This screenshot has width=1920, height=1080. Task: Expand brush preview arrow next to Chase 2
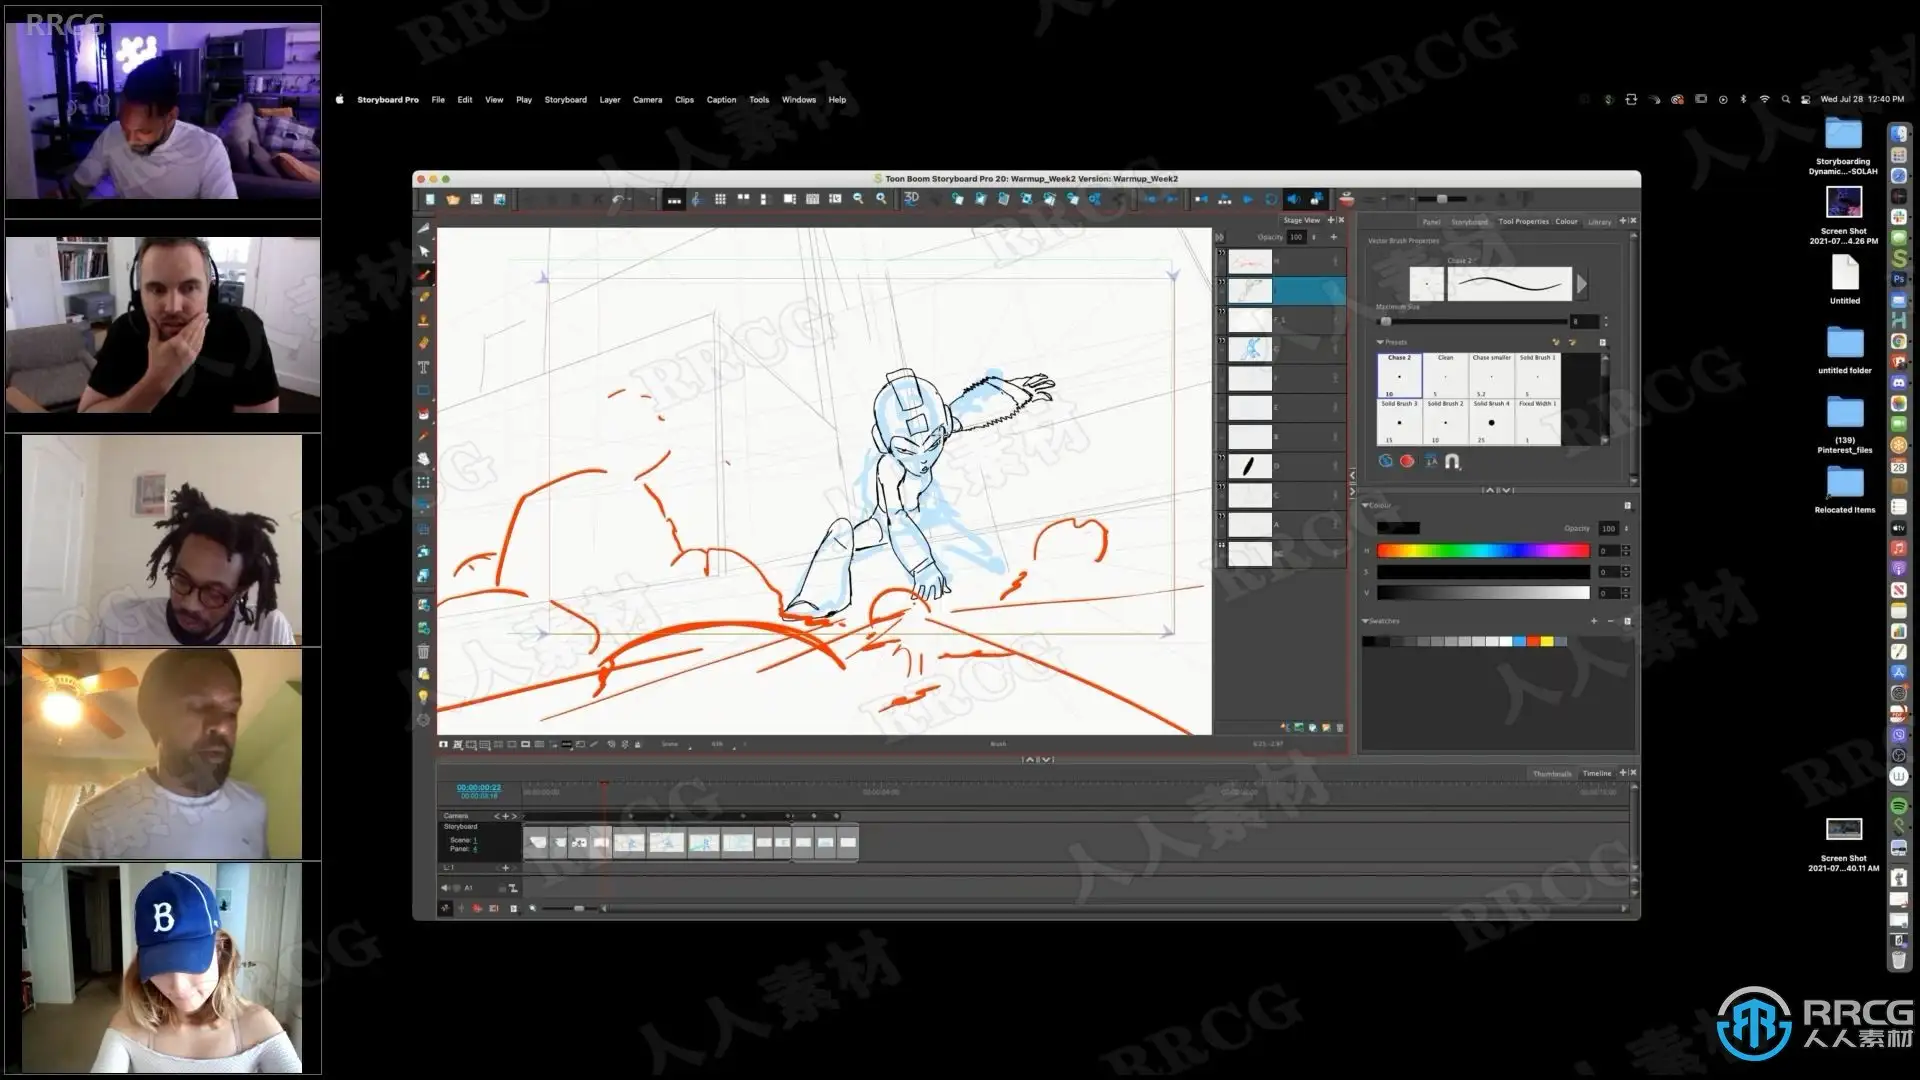1582,284
